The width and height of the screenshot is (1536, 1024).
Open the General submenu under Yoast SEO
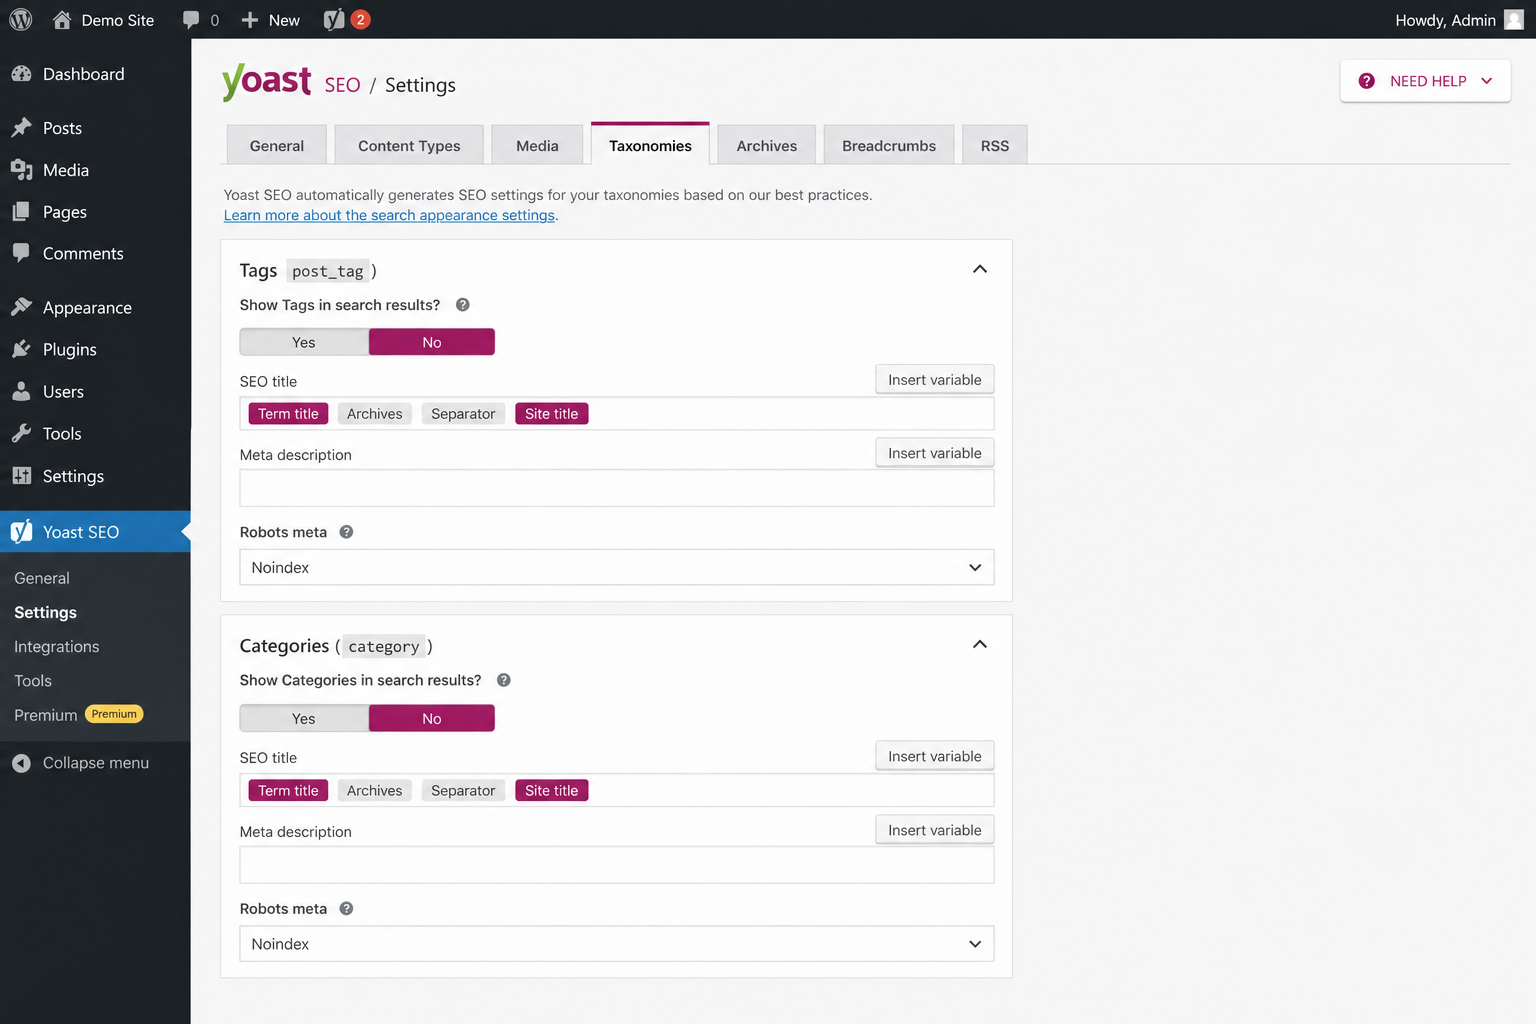tap(42, 578)
